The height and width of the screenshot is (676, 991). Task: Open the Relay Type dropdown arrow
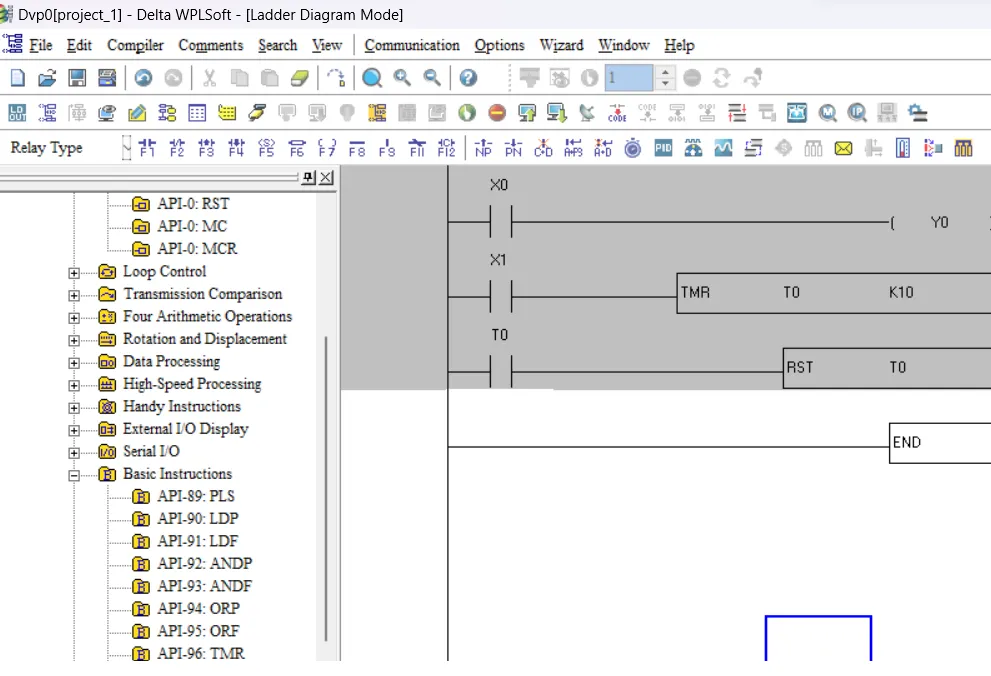point(126,148)
